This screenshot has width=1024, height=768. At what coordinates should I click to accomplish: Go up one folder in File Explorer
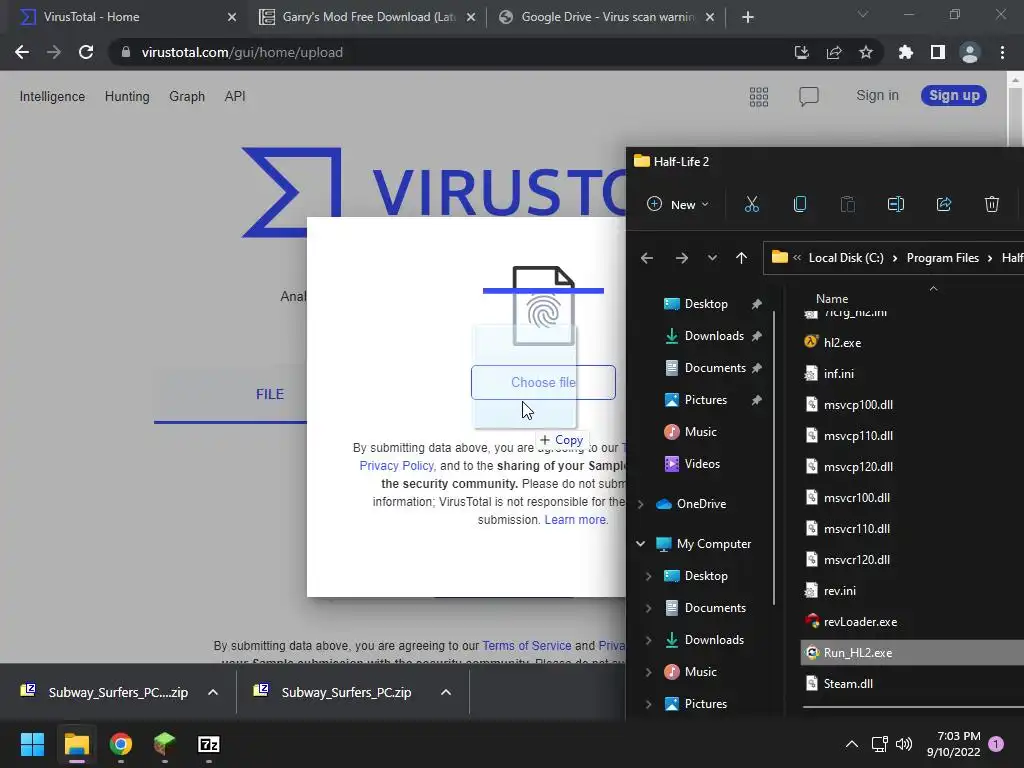click(x=741, y=258)
